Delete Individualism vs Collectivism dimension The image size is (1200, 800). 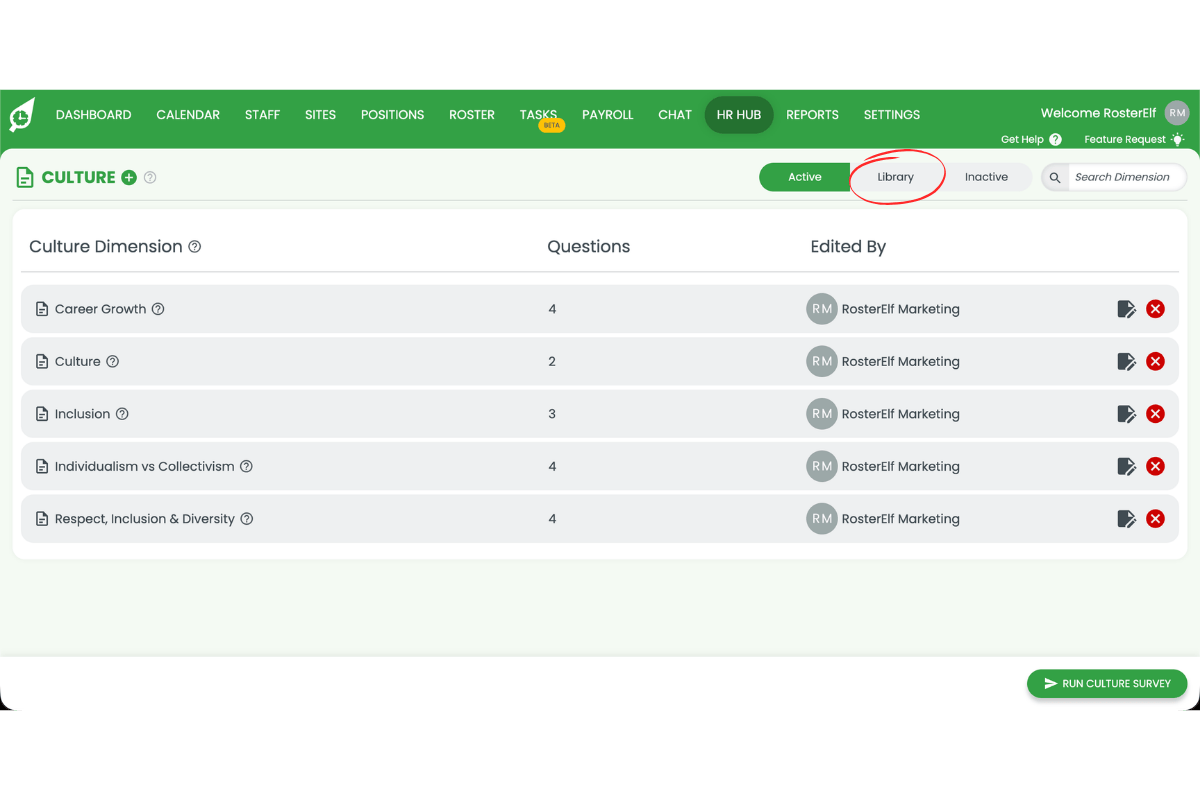1155,466
